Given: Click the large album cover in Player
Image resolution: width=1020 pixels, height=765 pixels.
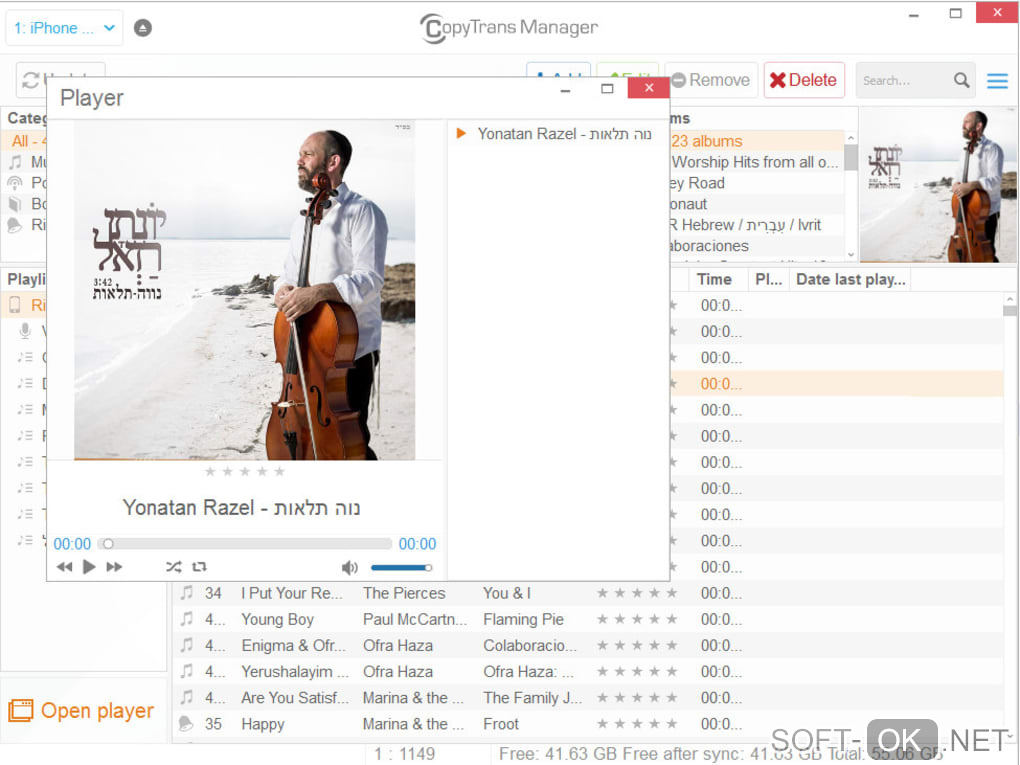Looking at the screenshot, I should 245,290.
